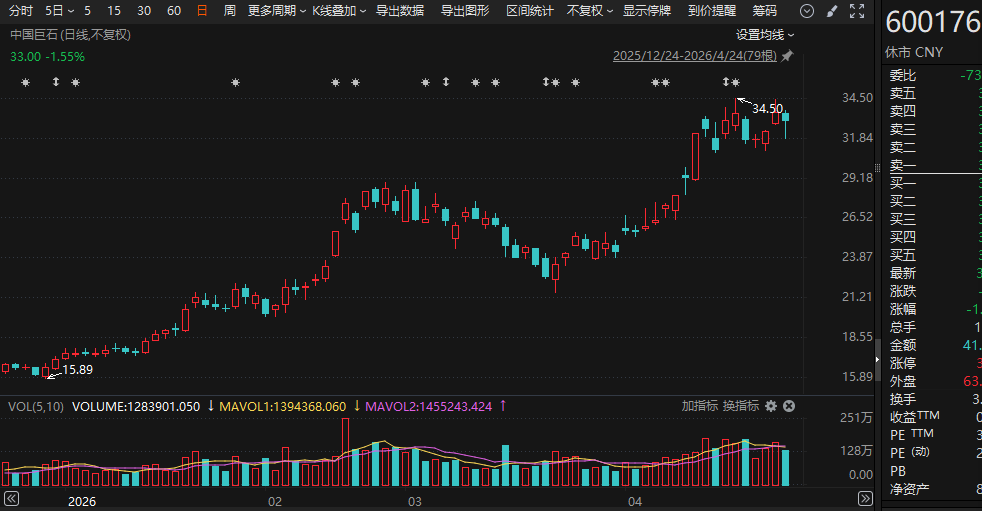982x511 pixels.
Task: Click 导出数据 export data button
Action: pyautogui.click(x=400, y=11)
